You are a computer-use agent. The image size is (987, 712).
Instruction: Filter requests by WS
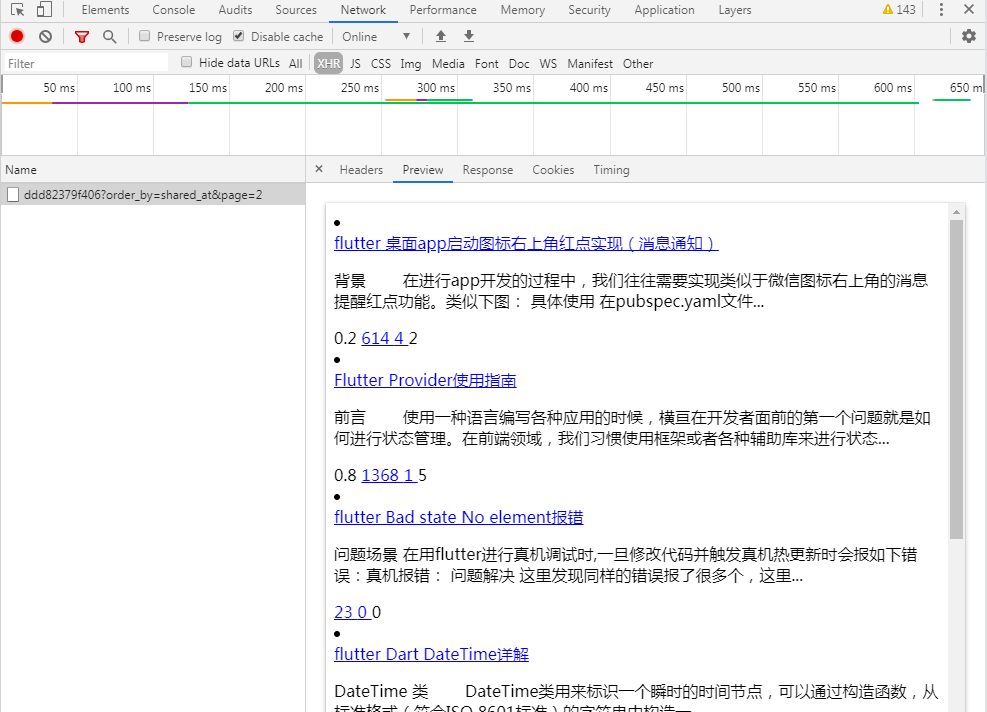pyautogui.click(x=548, y=64)
